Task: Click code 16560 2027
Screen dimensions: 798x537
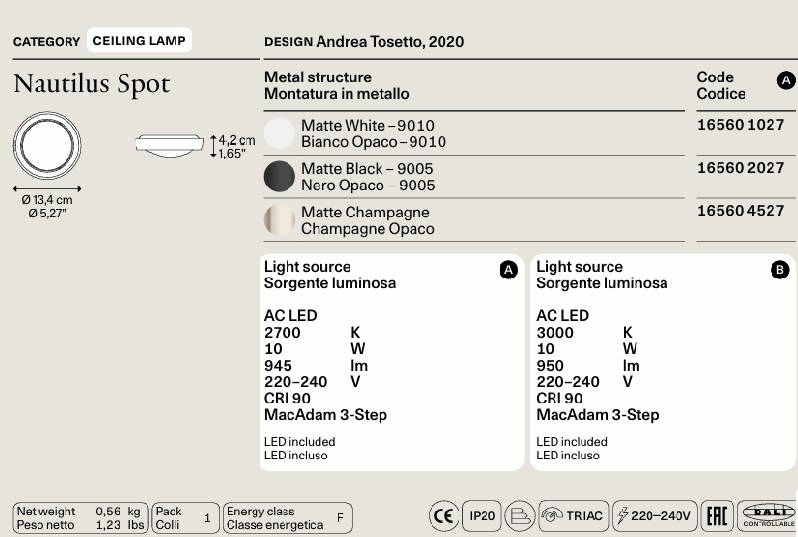Action: (x=740, y=167)
